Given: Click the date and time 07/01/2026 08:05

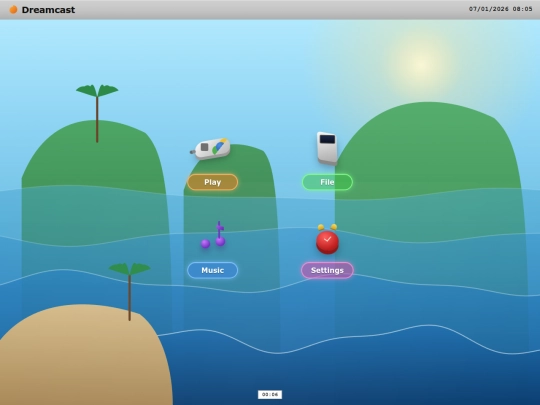Looking at the screenshot, I should click(x=500, y=9).
